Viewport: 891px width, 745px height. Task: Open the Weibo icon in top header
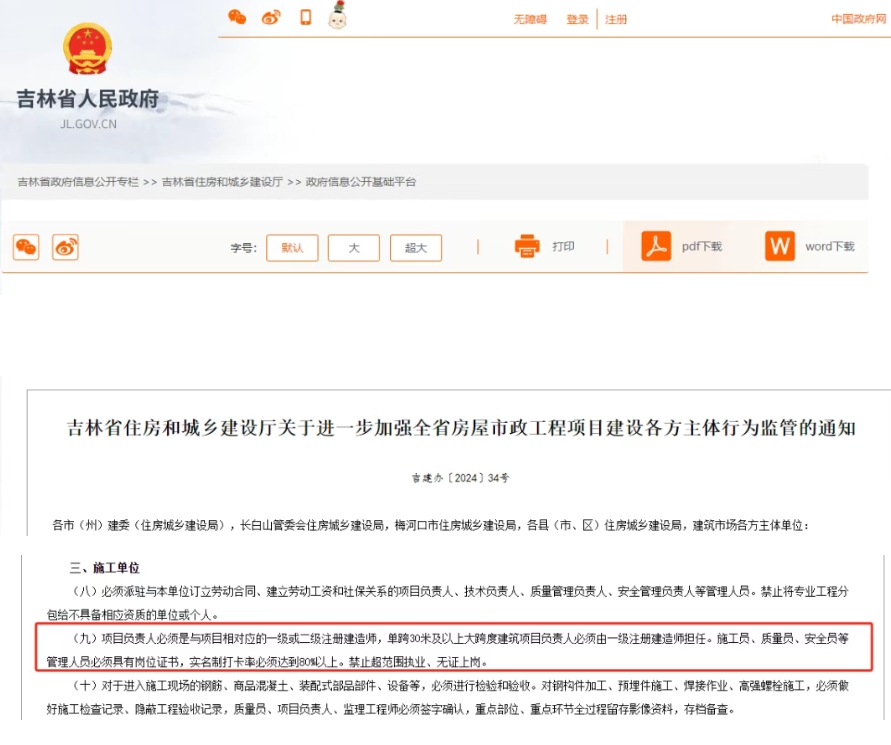point(271,17)
